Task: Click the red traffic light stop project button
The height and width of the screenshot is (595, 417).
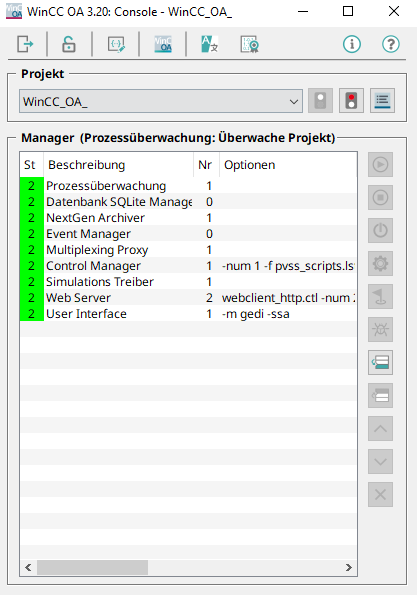Action: point(351,101)
